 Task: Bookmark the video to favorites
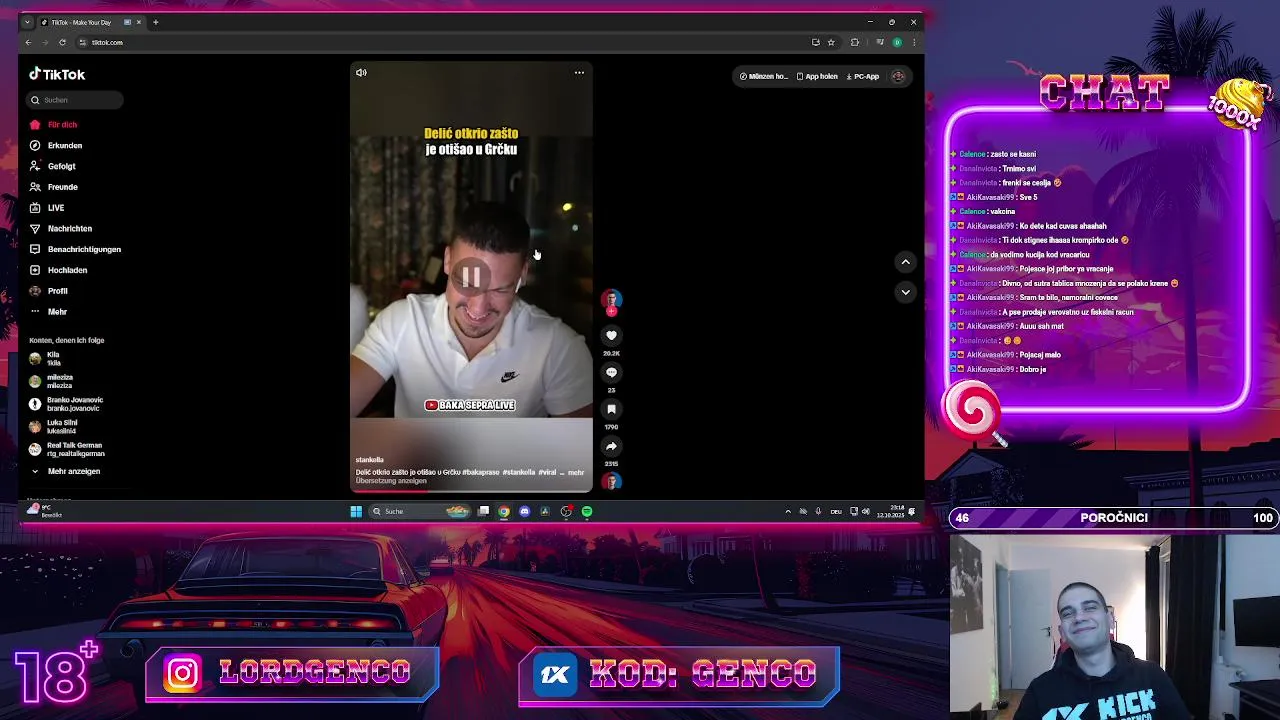click(x=611, y=409)
